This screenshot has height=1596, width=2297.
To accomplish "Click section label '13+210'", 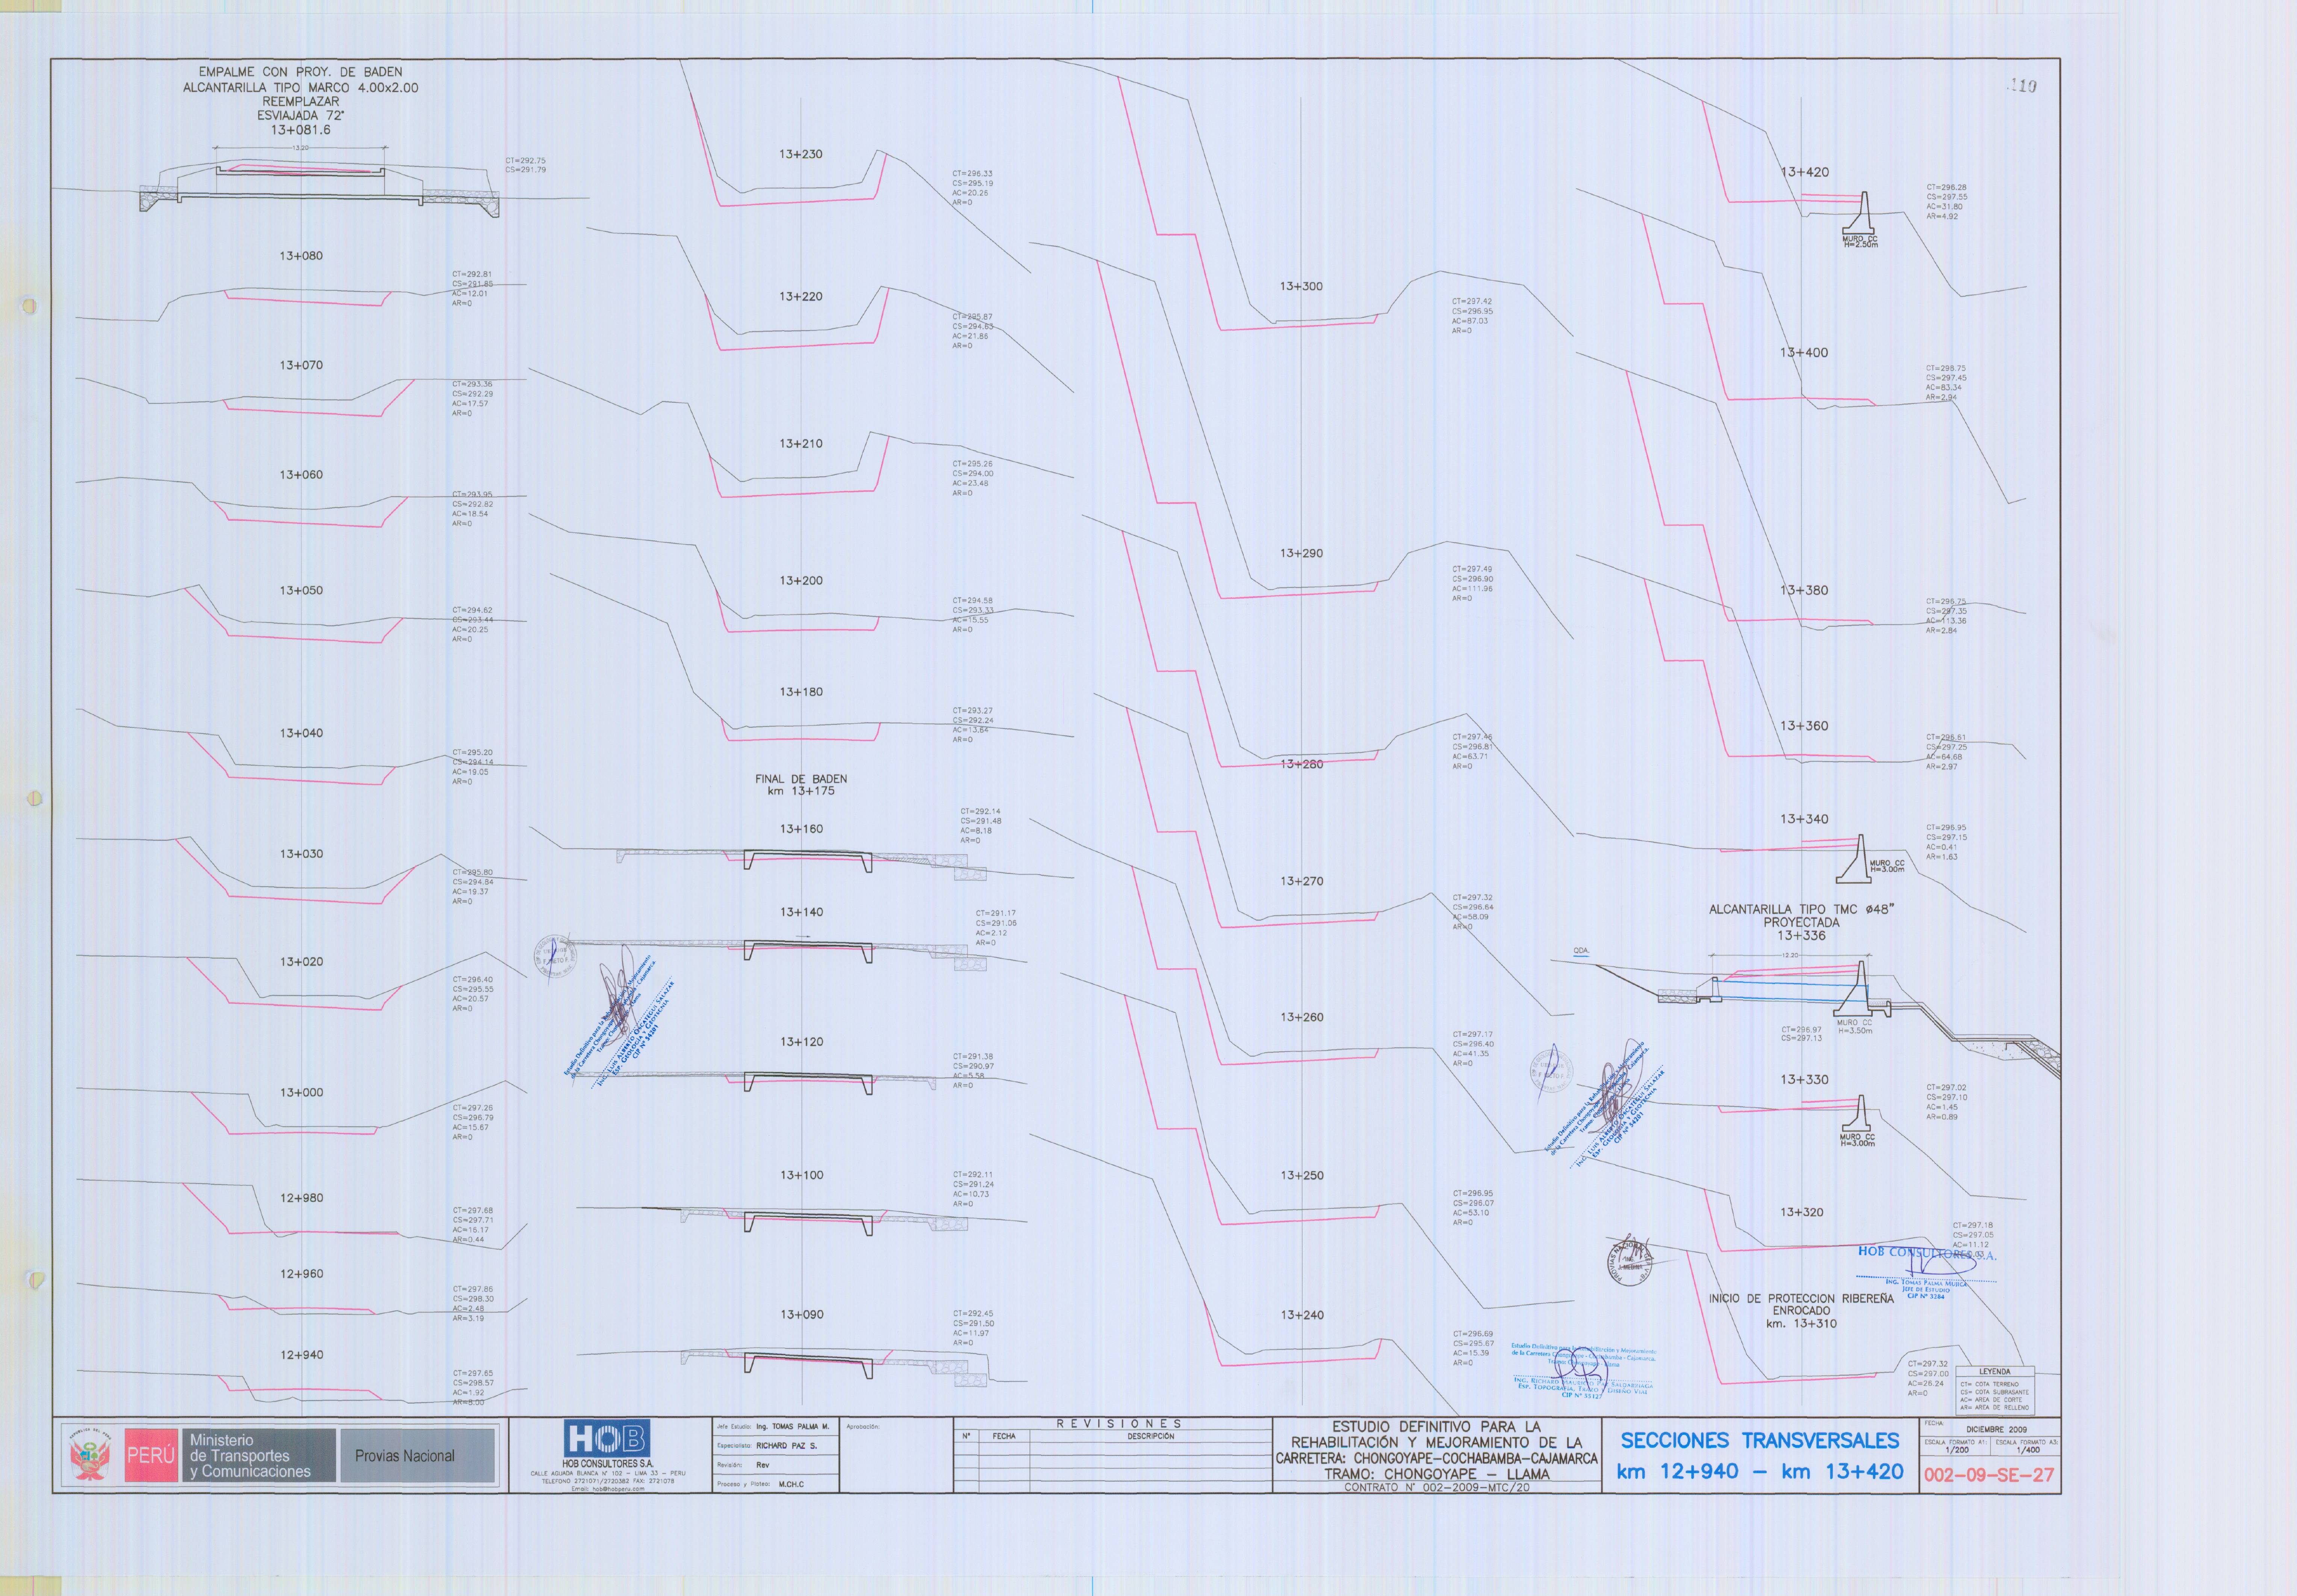I will pyautogui.click(x=801, y=444).
